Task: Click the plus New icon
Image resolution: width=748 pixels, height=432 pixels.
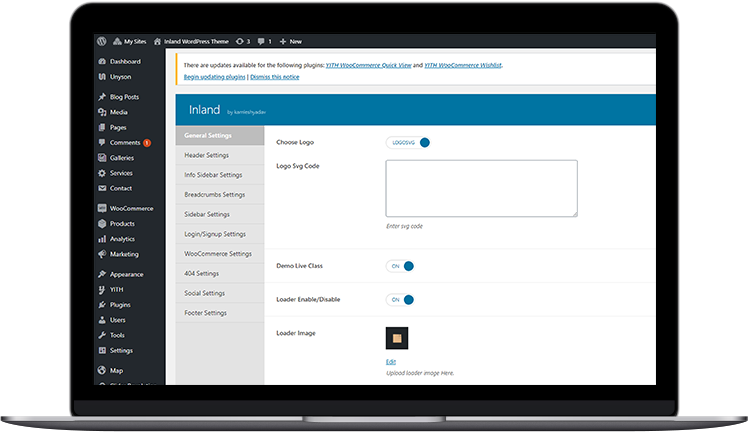Action: (283, 41)
